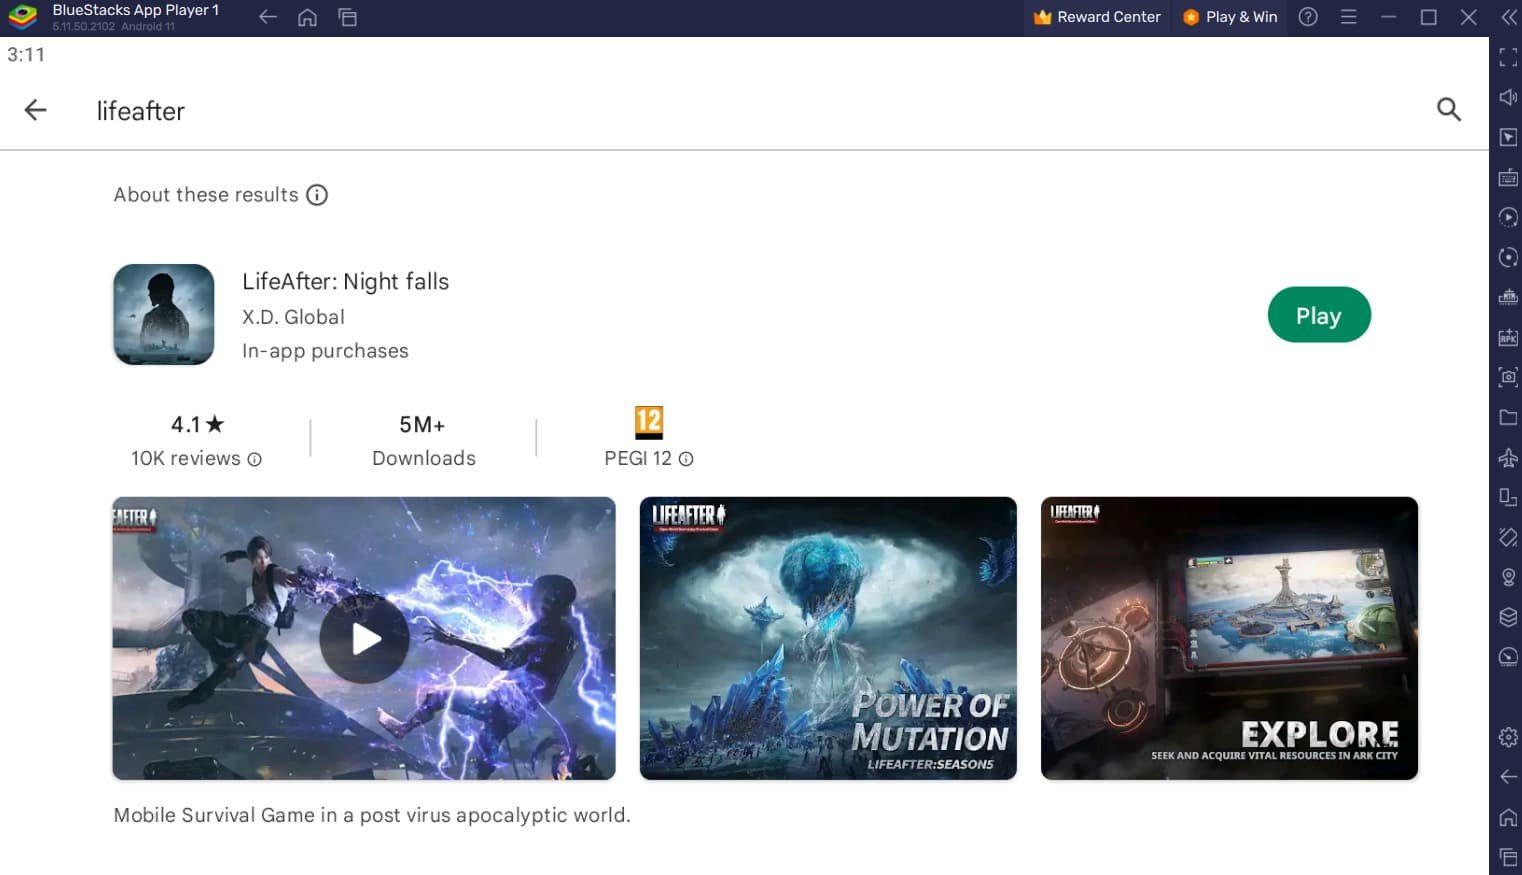
Task: Click the 4.1 star rating
Action: coord(197,425)
